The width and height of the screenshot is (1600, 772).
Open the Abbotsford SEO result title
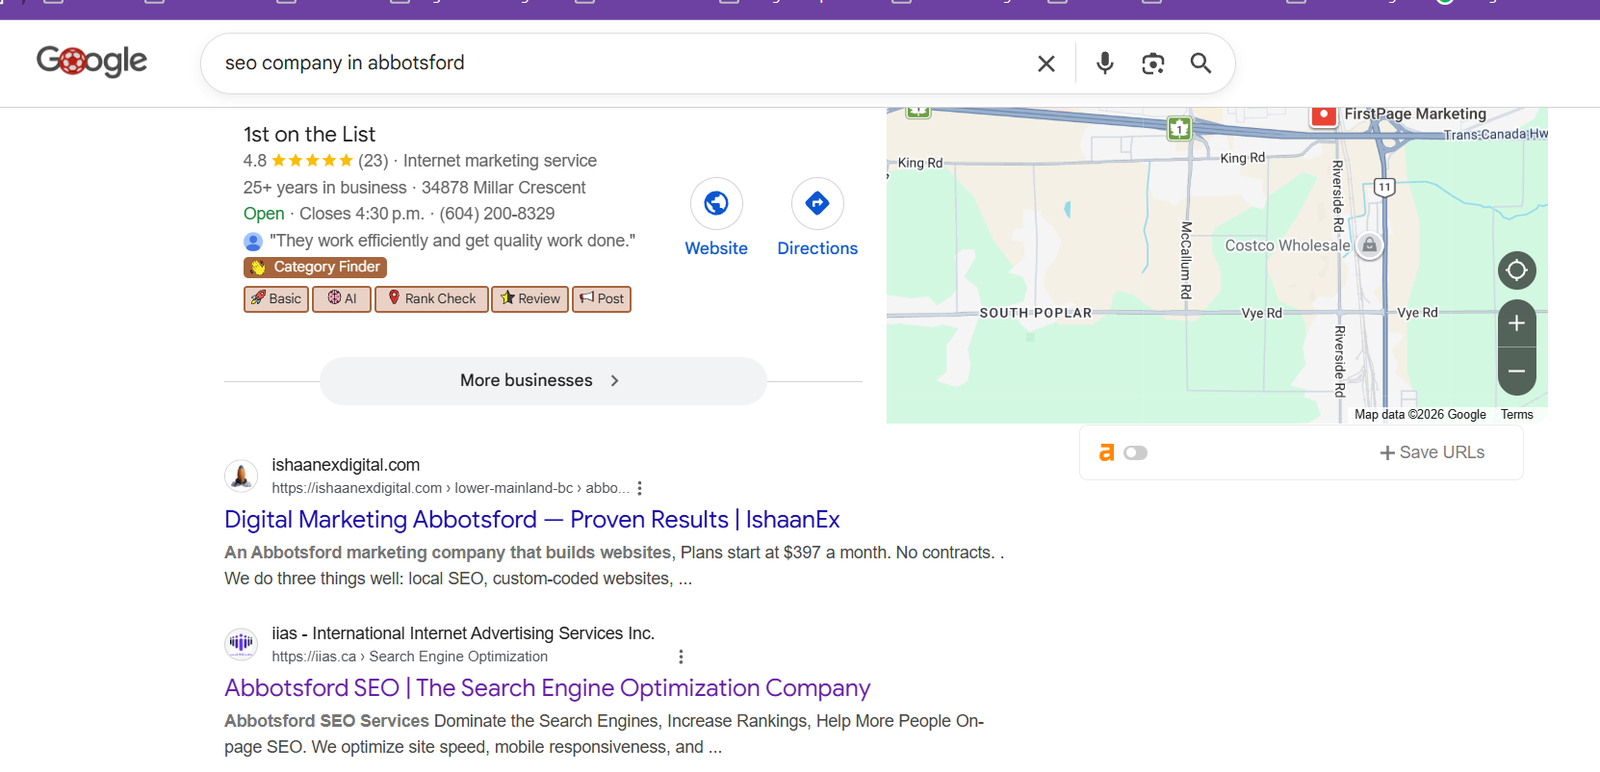tap(547, 688)
